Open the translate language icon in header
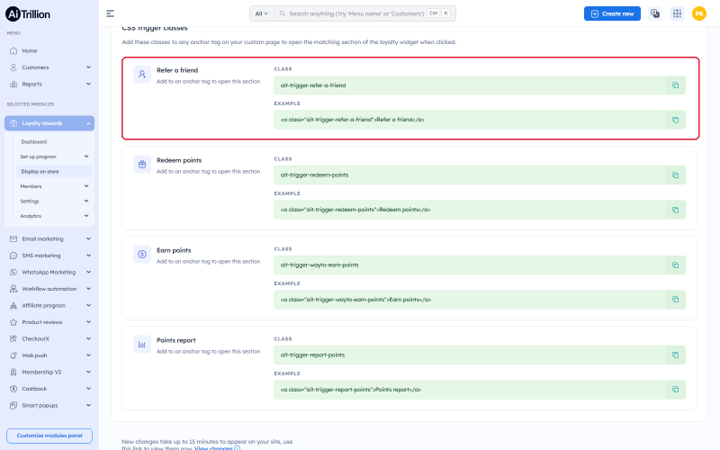 (655, 14)
